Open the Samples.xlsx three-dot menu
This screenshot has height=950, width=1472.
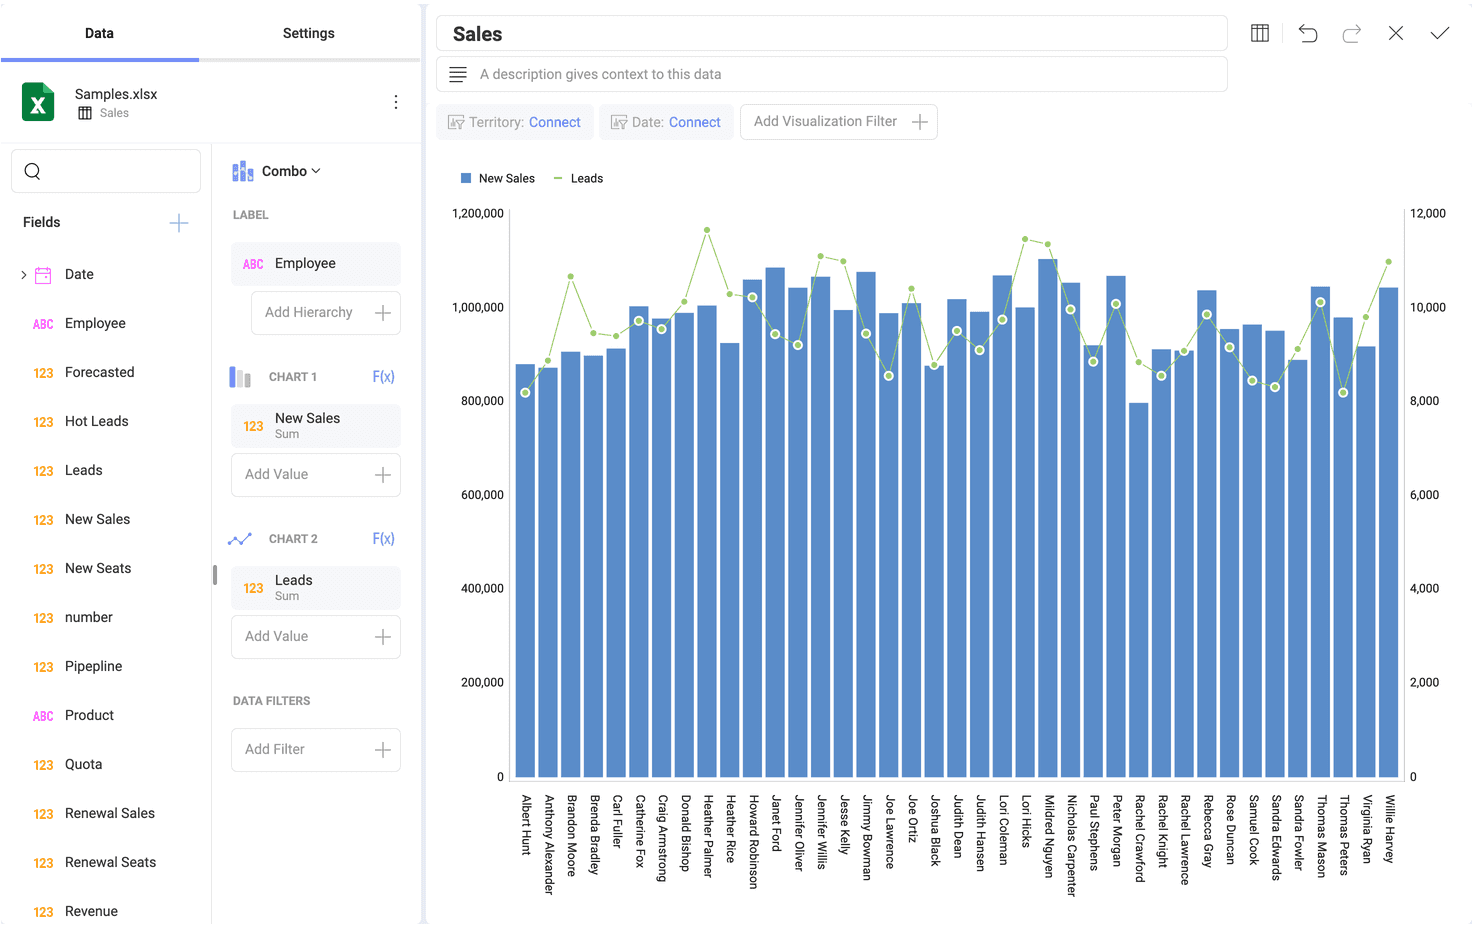(396, 102)
